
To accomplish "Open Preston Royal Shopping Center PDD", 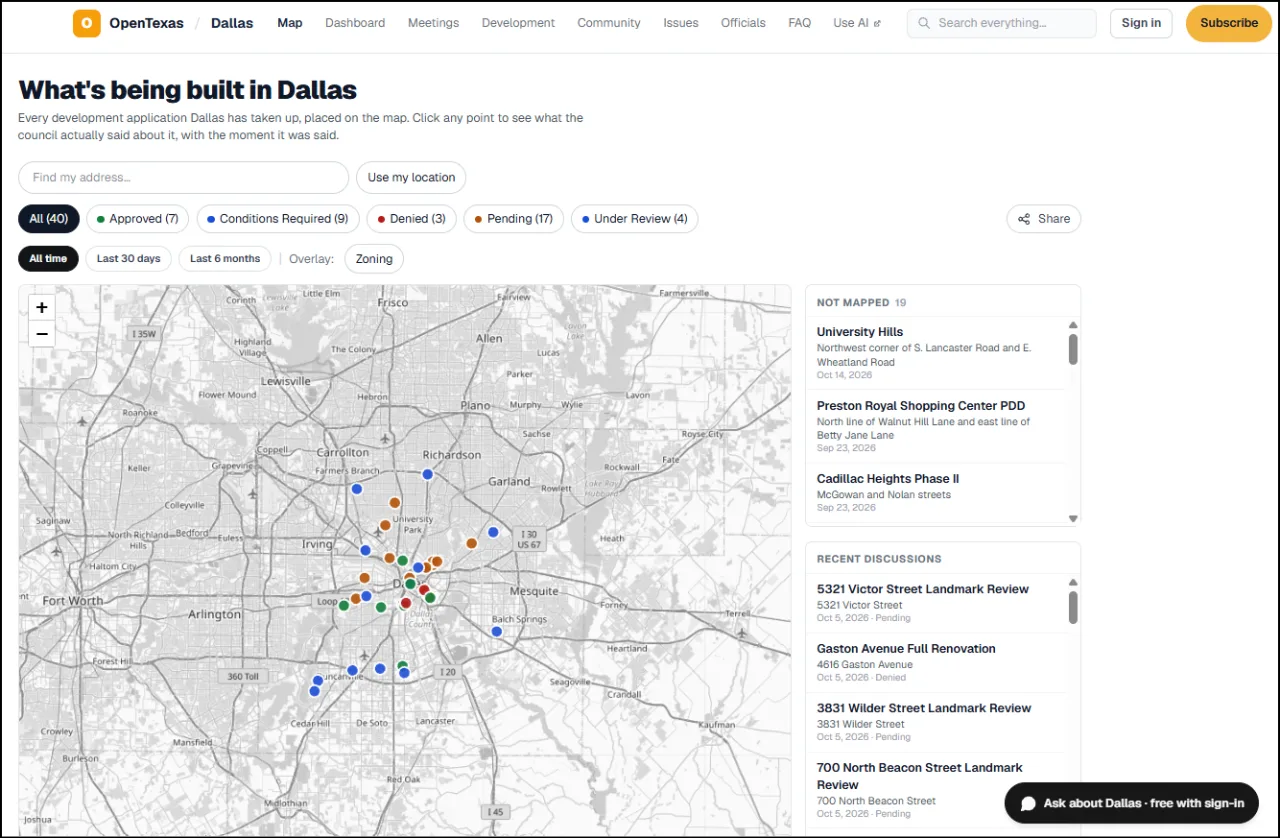I will (x=936, y=426).
